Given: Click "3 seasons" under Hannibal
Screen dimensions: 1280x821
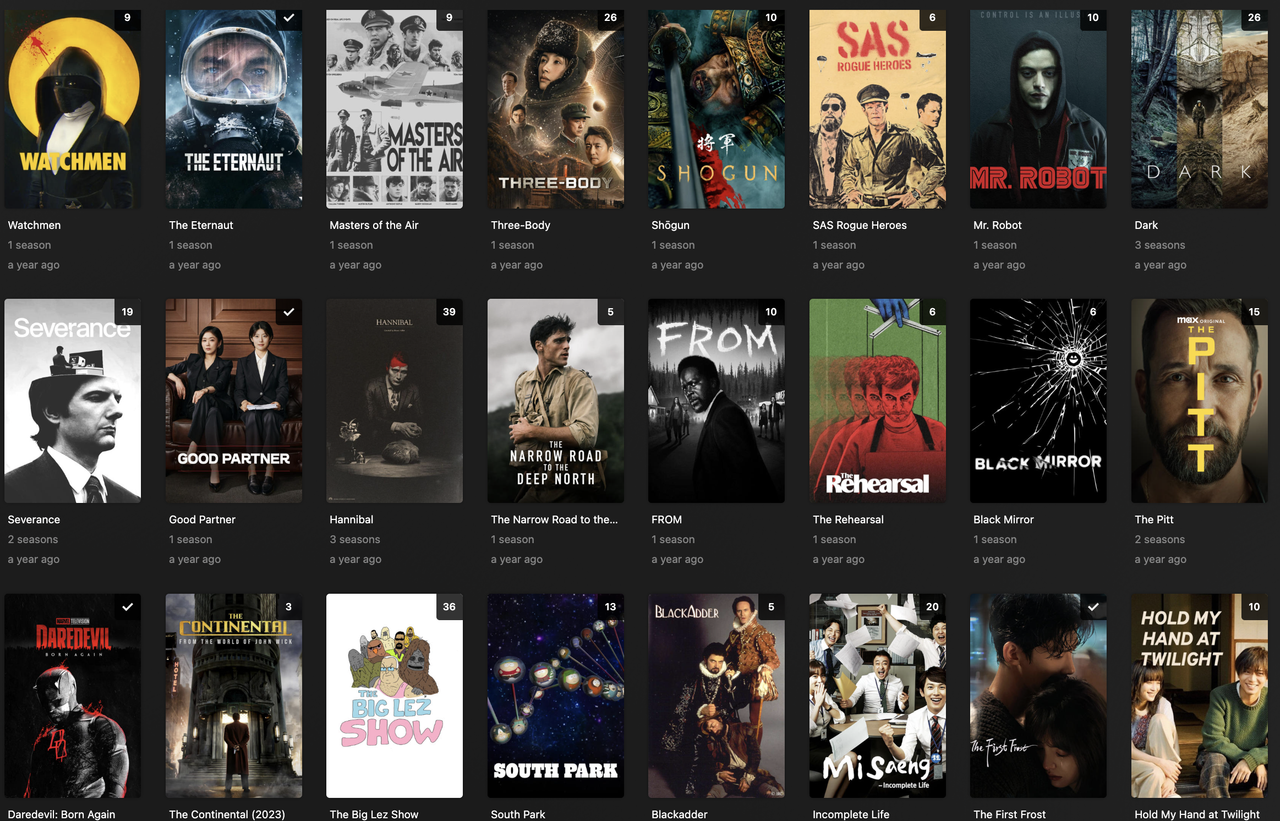Looking at the screenshot, I should click(355, 540).
